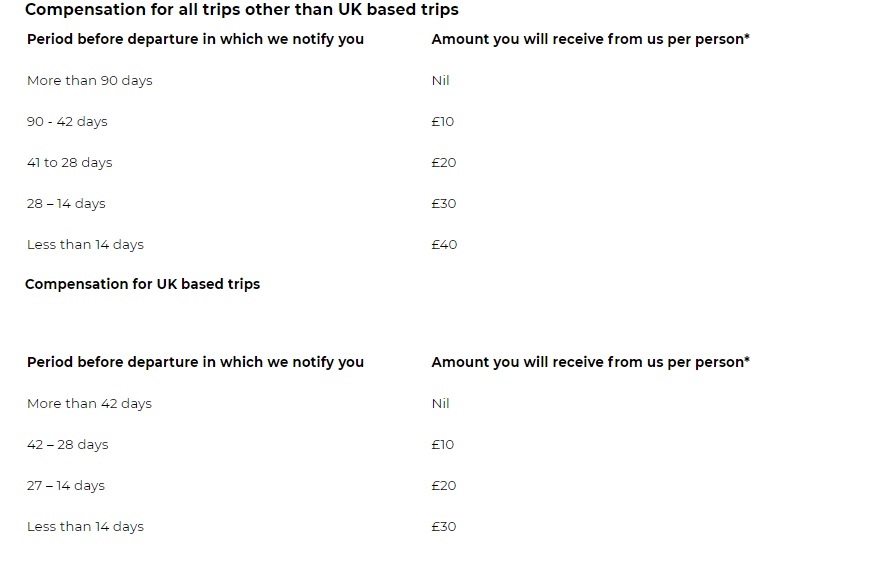Screen dimensions: 871x586
Task: Select £20 beside "41 to 28 days"
Action: point(444,163)
